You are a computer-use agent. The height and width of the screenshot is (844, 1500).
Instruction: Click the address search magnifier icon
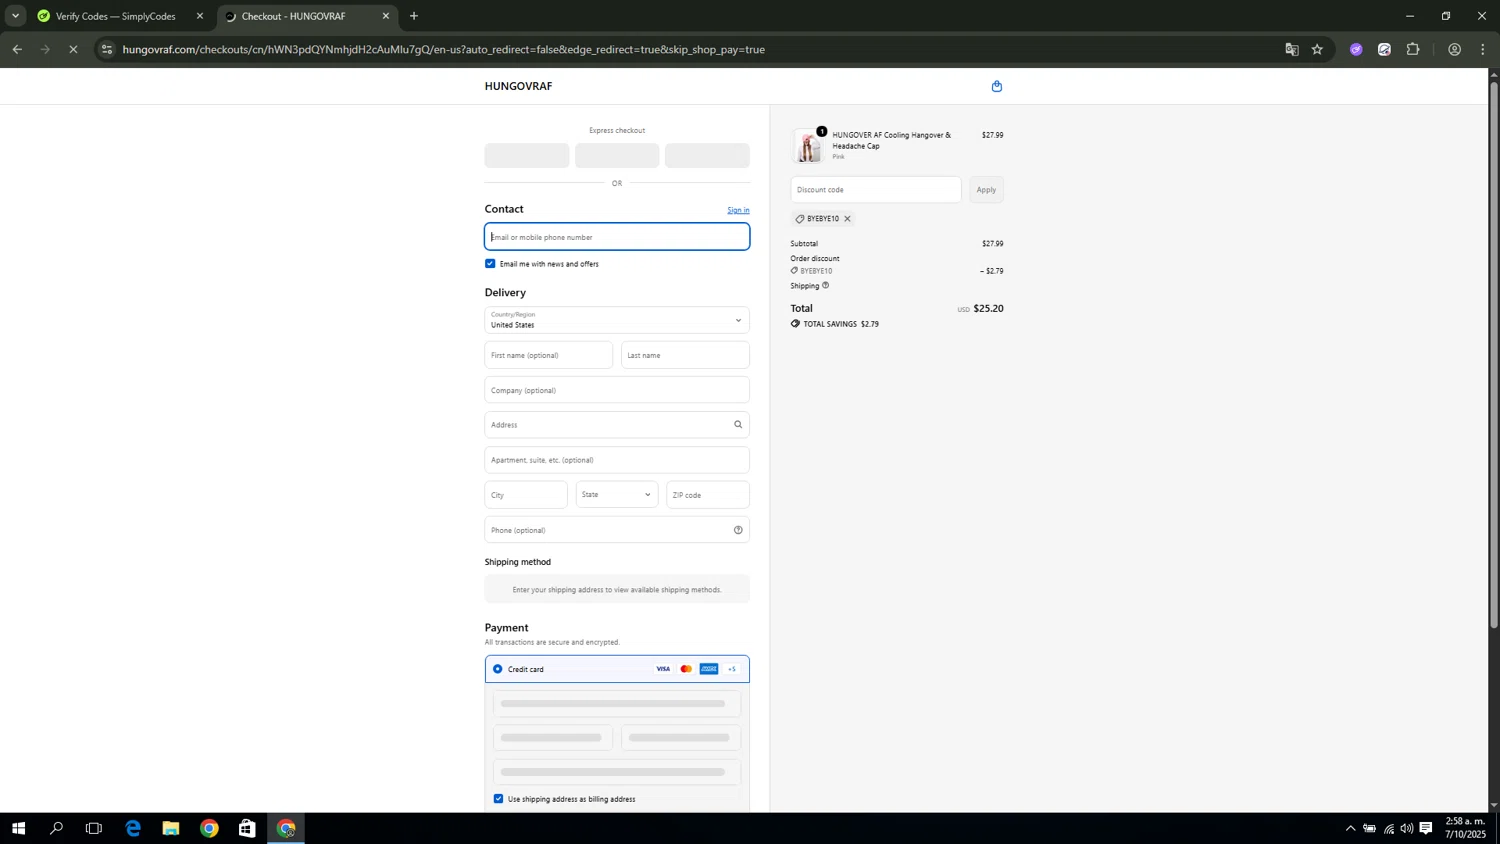point(738,425)
